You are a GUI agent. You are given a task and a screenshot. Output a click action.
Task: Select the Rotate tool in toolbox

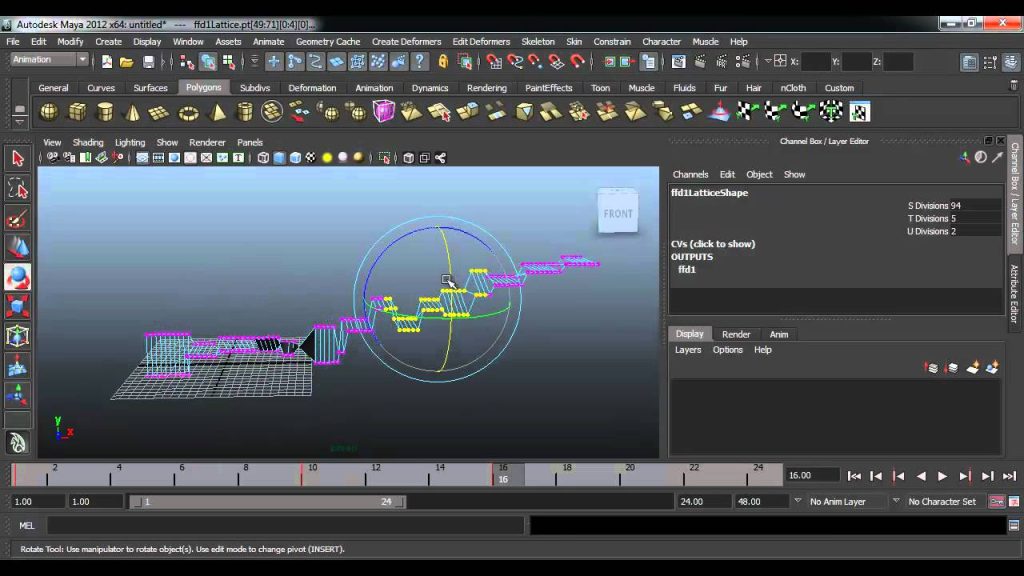pos(18,277)
